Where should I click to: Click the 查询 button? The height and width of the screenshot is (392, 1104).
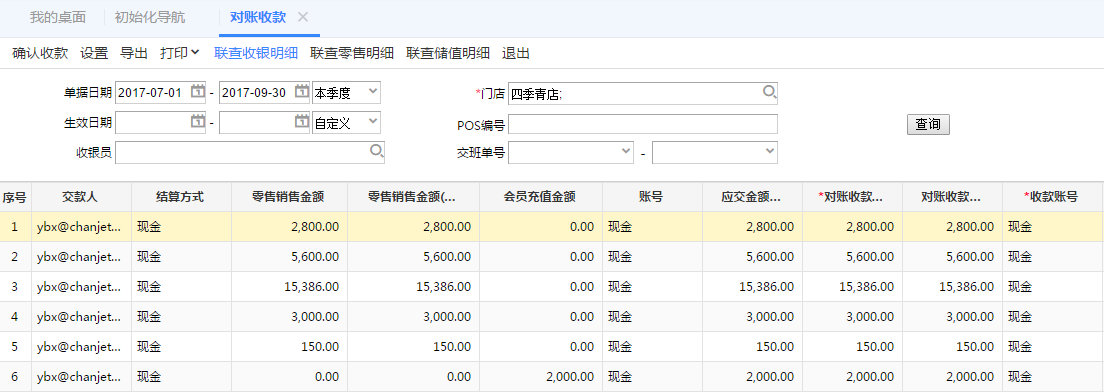coord(928,125)
